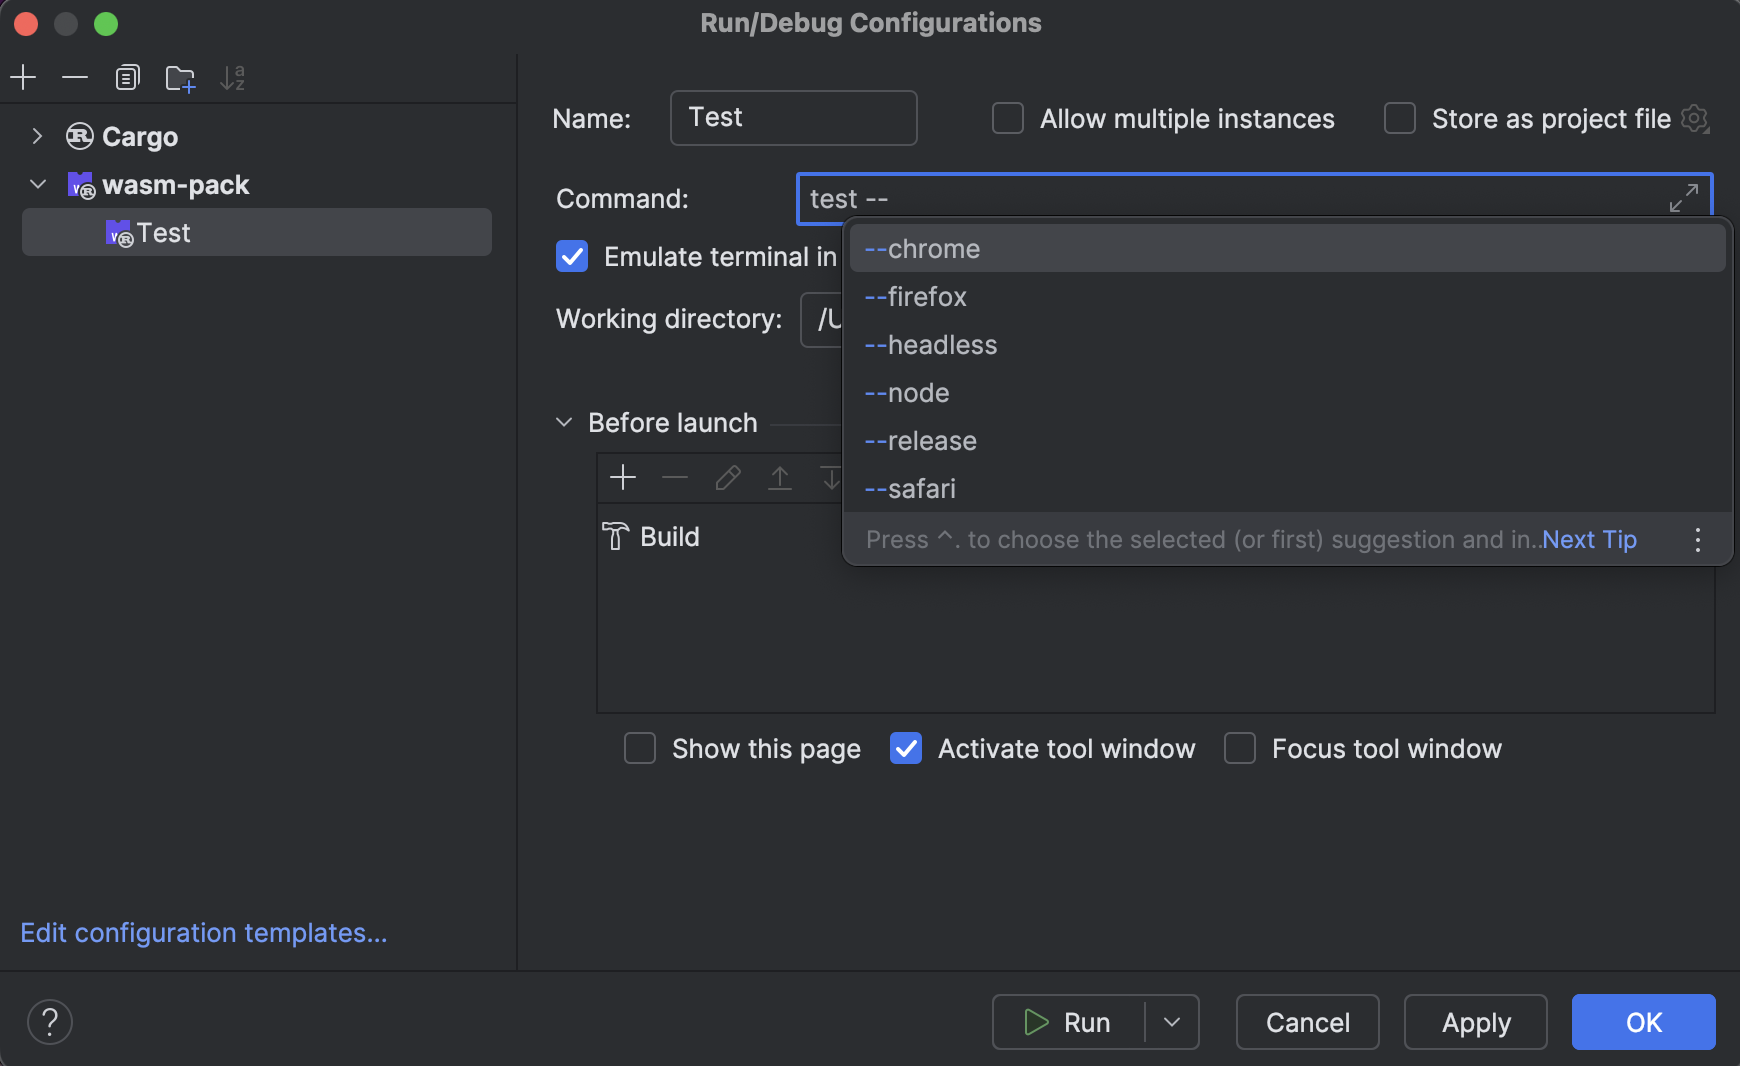Image resolution: width=1740 pixels, height=1066 pixels.
Task: Select --headless from the suggestion list
Action: [x=930, y=344]
